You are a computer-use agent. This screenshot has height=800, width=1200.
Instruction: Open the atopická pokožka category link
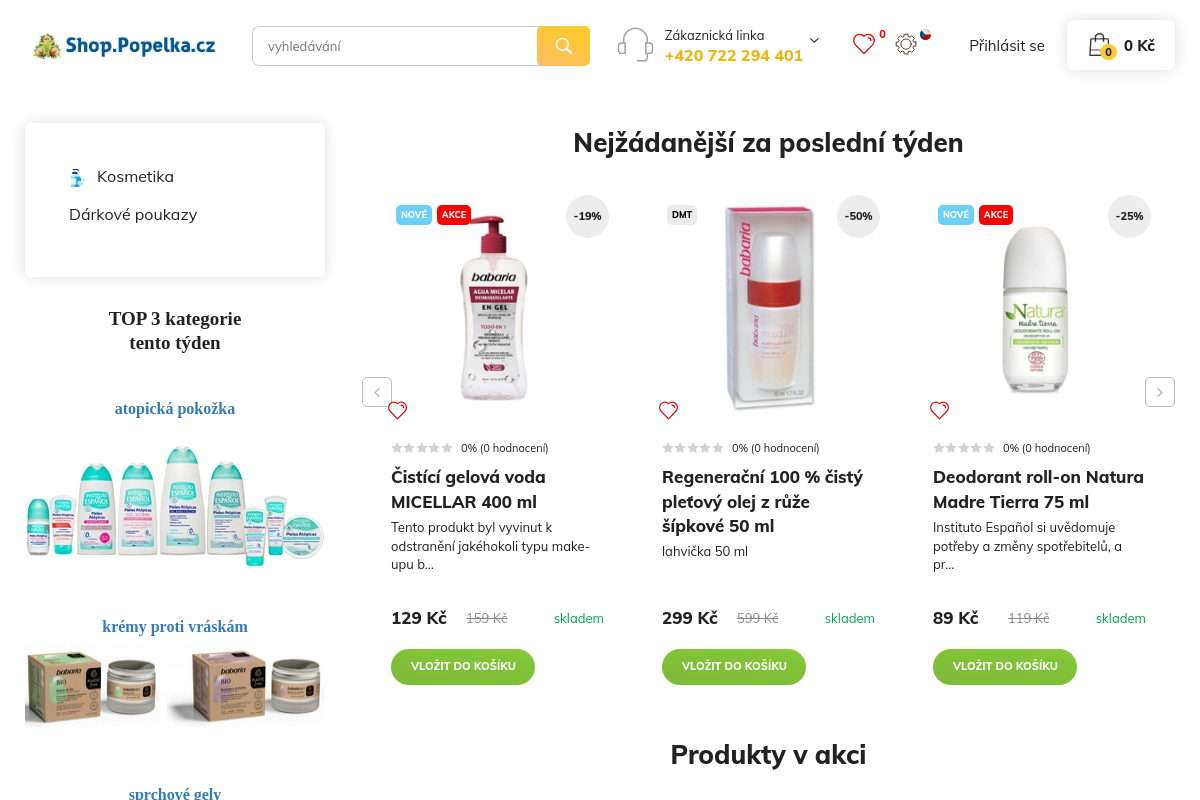(175, 408)
